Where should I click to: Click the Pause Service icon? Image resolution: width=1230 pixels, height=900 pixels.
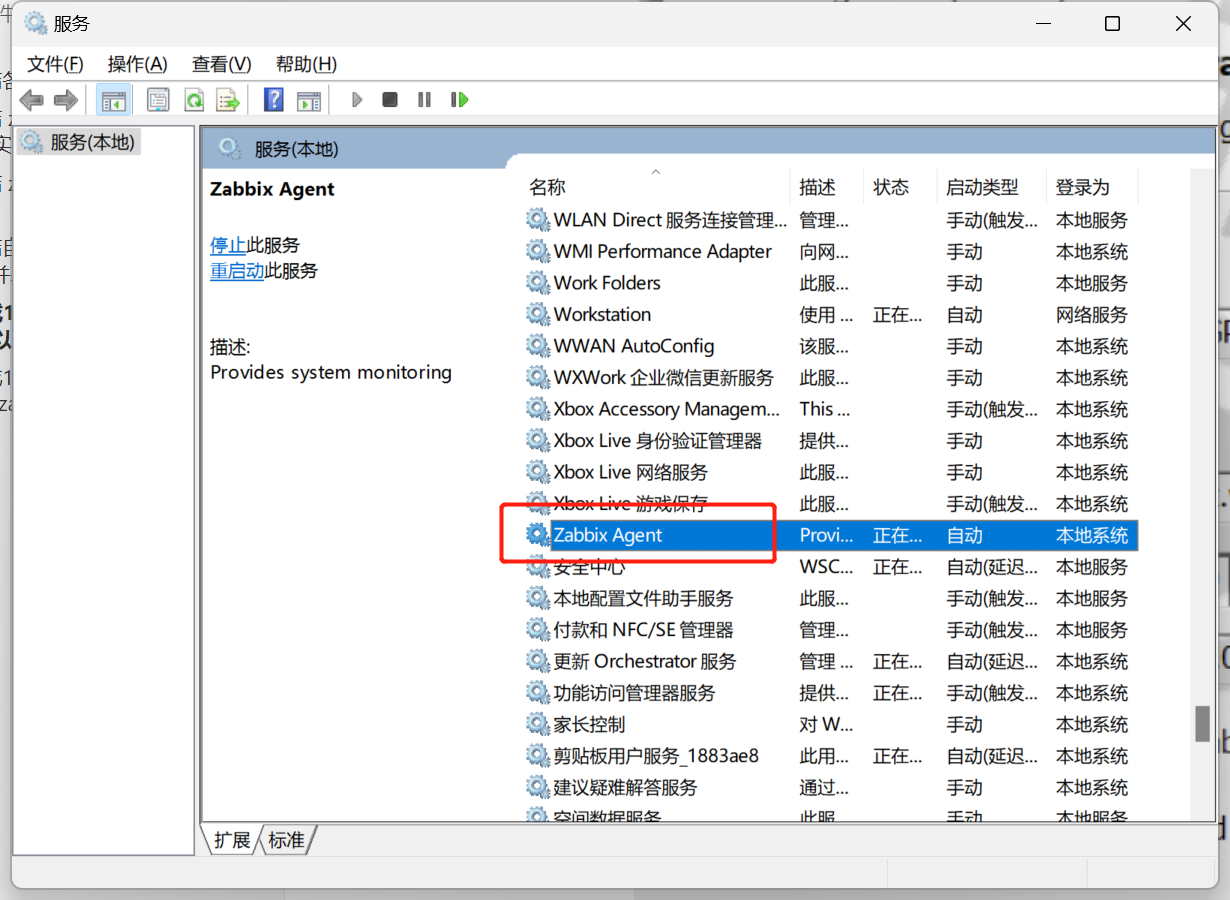point(424,100)
